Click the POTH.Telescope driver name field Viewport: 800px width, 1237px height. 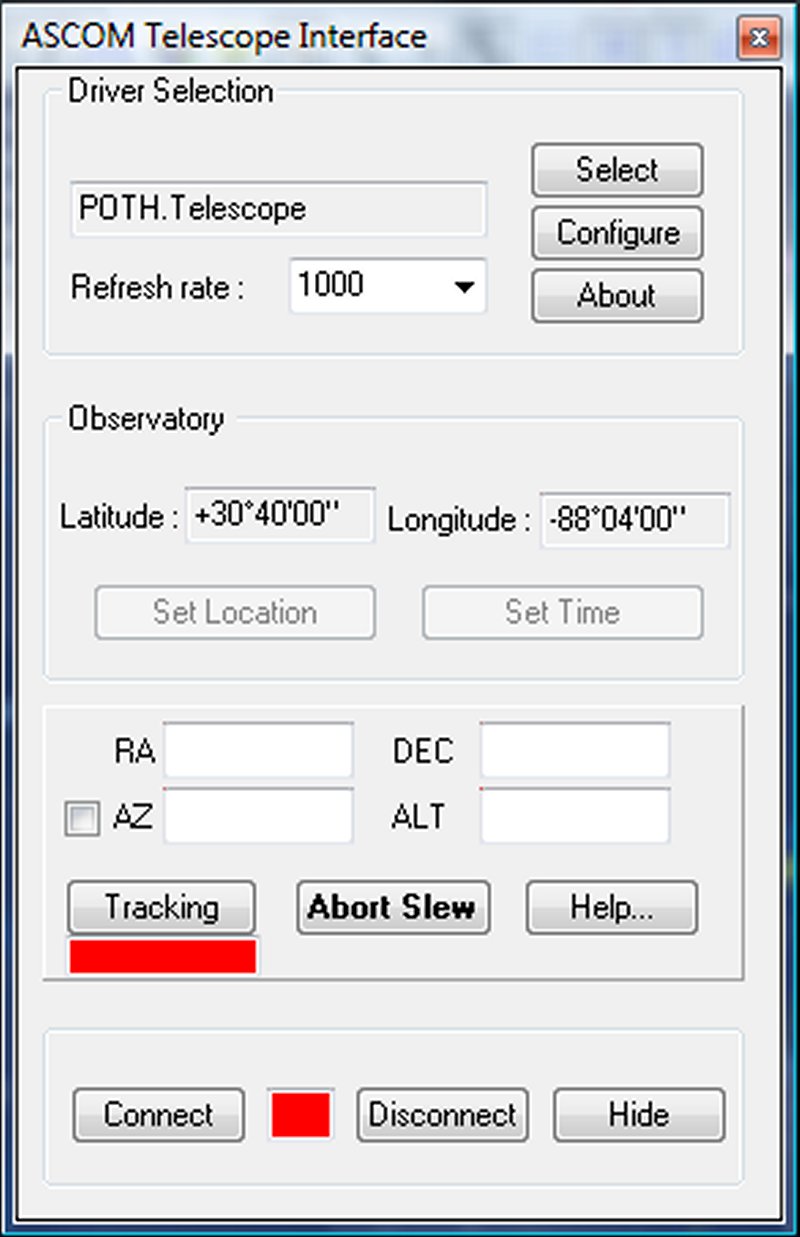278,209
